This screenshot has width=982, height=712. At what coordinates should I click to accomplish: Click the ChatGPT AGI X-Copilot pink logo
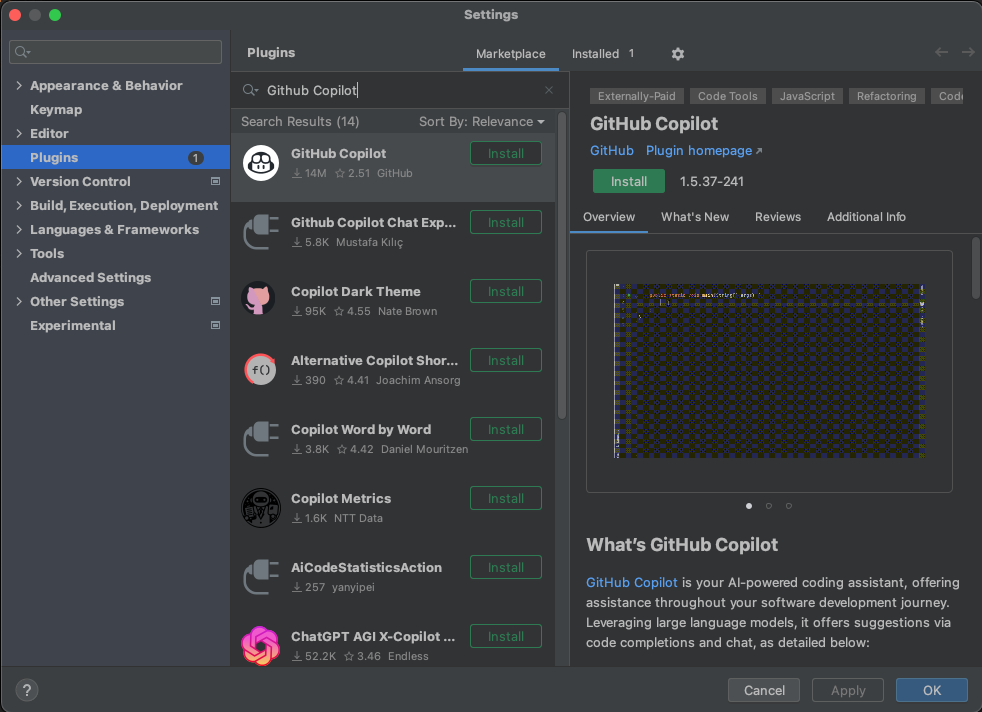click(261, 646)
